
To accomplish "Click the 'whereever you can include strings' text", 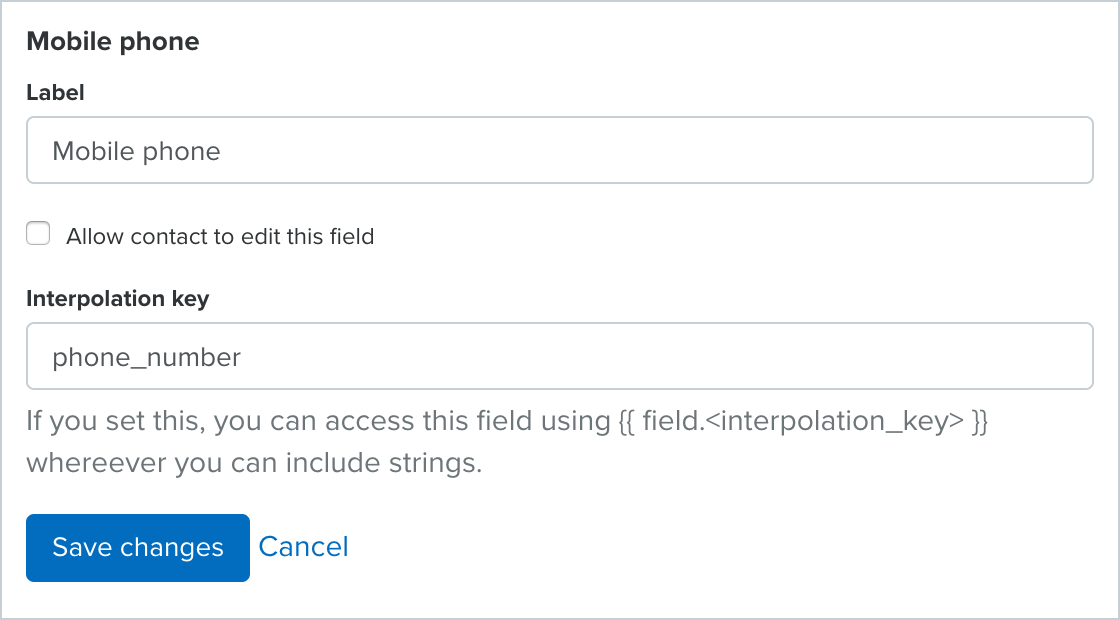I will [254, 465].
